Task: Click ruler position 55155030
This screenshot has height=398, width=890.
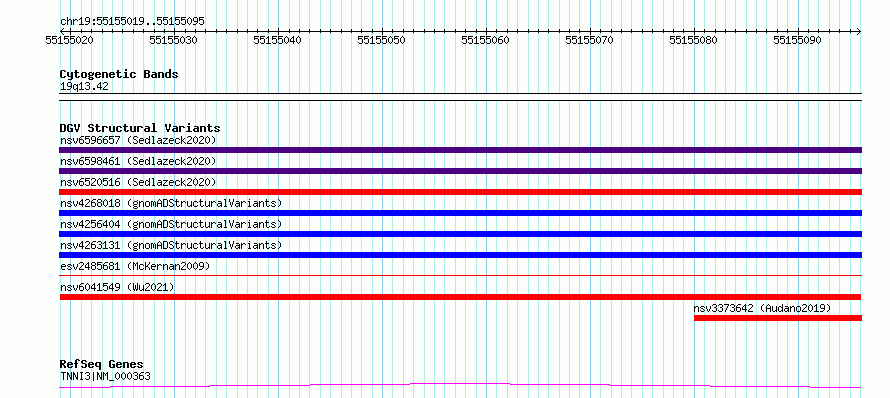Action: (x=174, y=40)
